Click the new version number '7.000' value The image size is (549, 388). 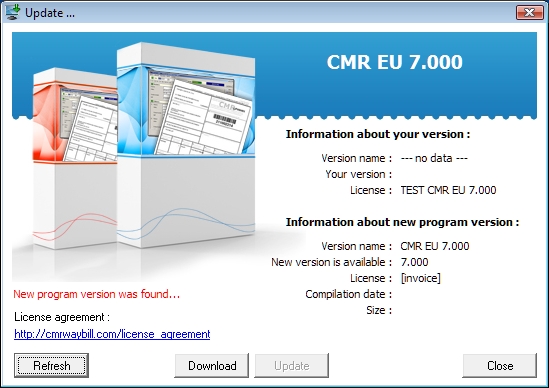[414, 262]
